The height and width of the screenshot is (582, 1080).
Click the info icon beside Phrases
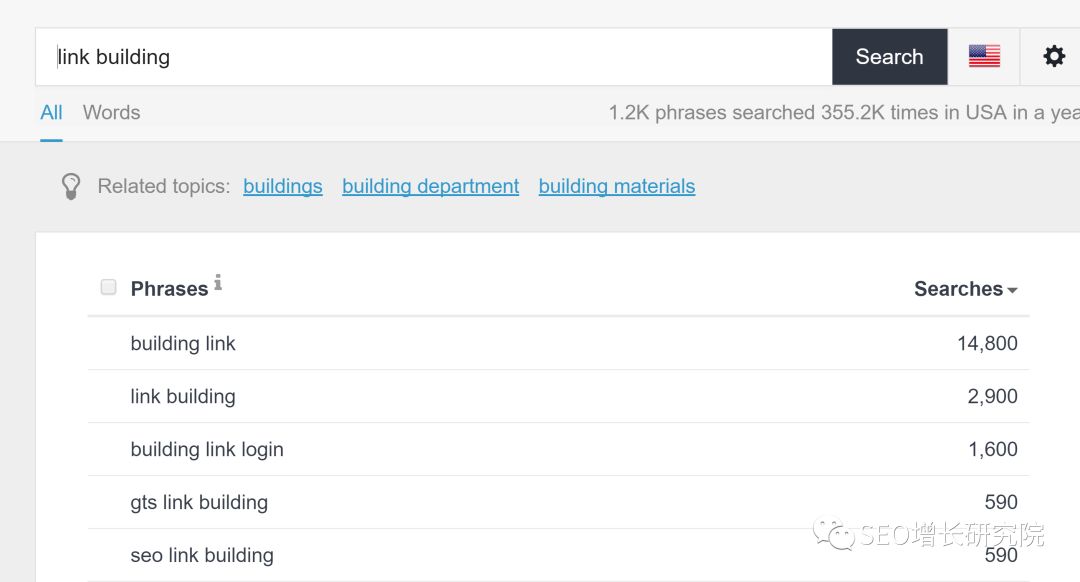pyautogui.click(x=218, y=282)
